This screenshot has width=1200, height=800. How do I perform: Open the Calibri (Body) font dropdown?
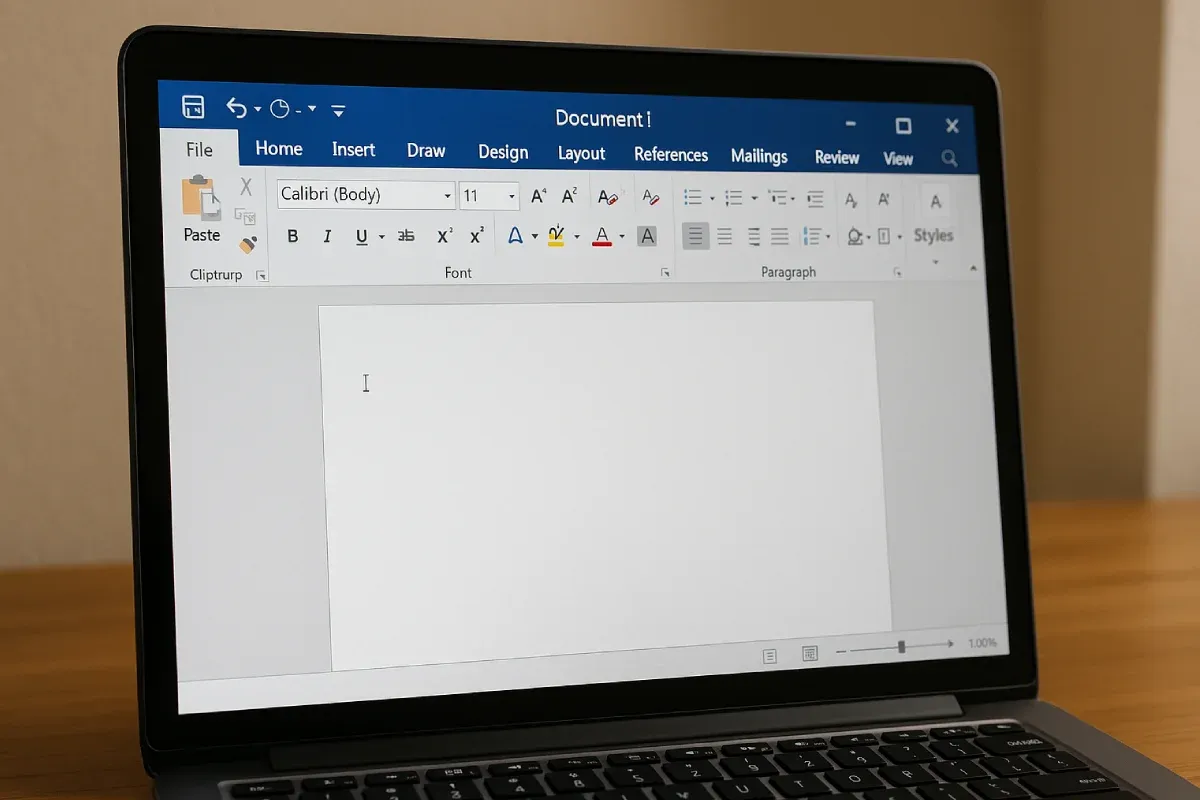(x=366, y=195)
